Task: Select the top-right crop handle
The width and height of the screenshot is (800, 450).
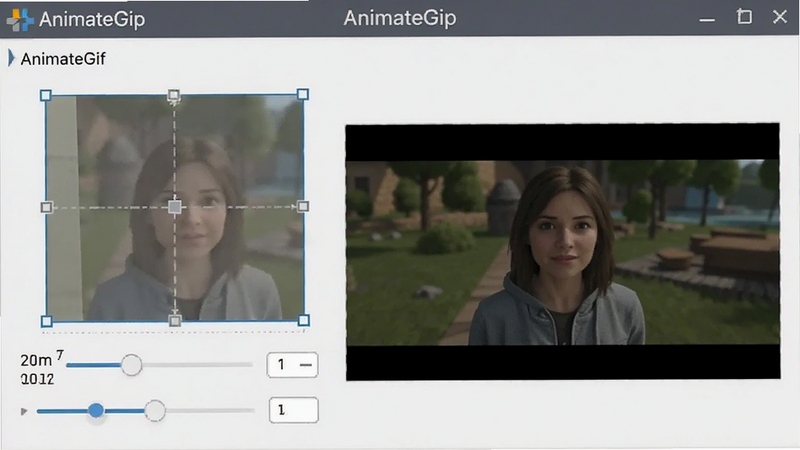Action: (x=303, y=94)
